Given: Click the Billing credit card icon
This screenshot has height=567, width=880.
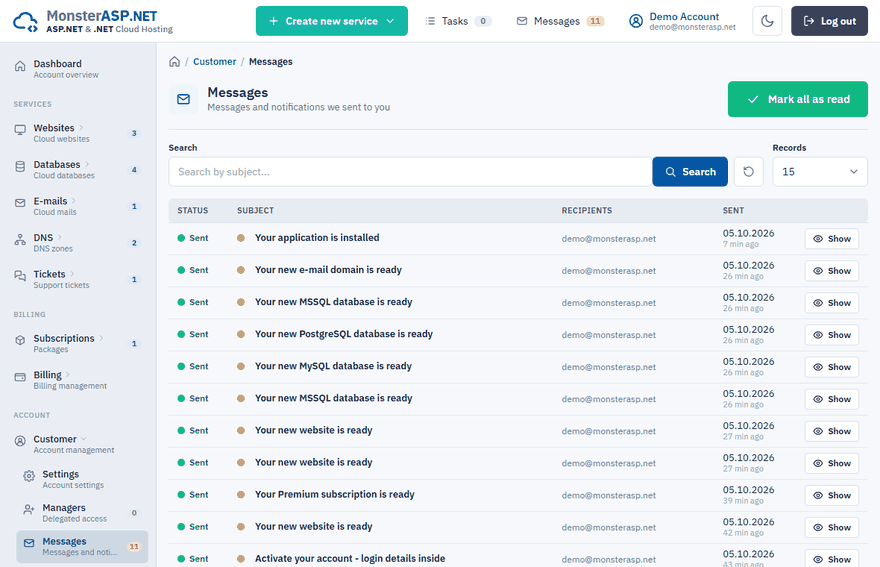Looking at the screenshot, I should pos(20,377).
